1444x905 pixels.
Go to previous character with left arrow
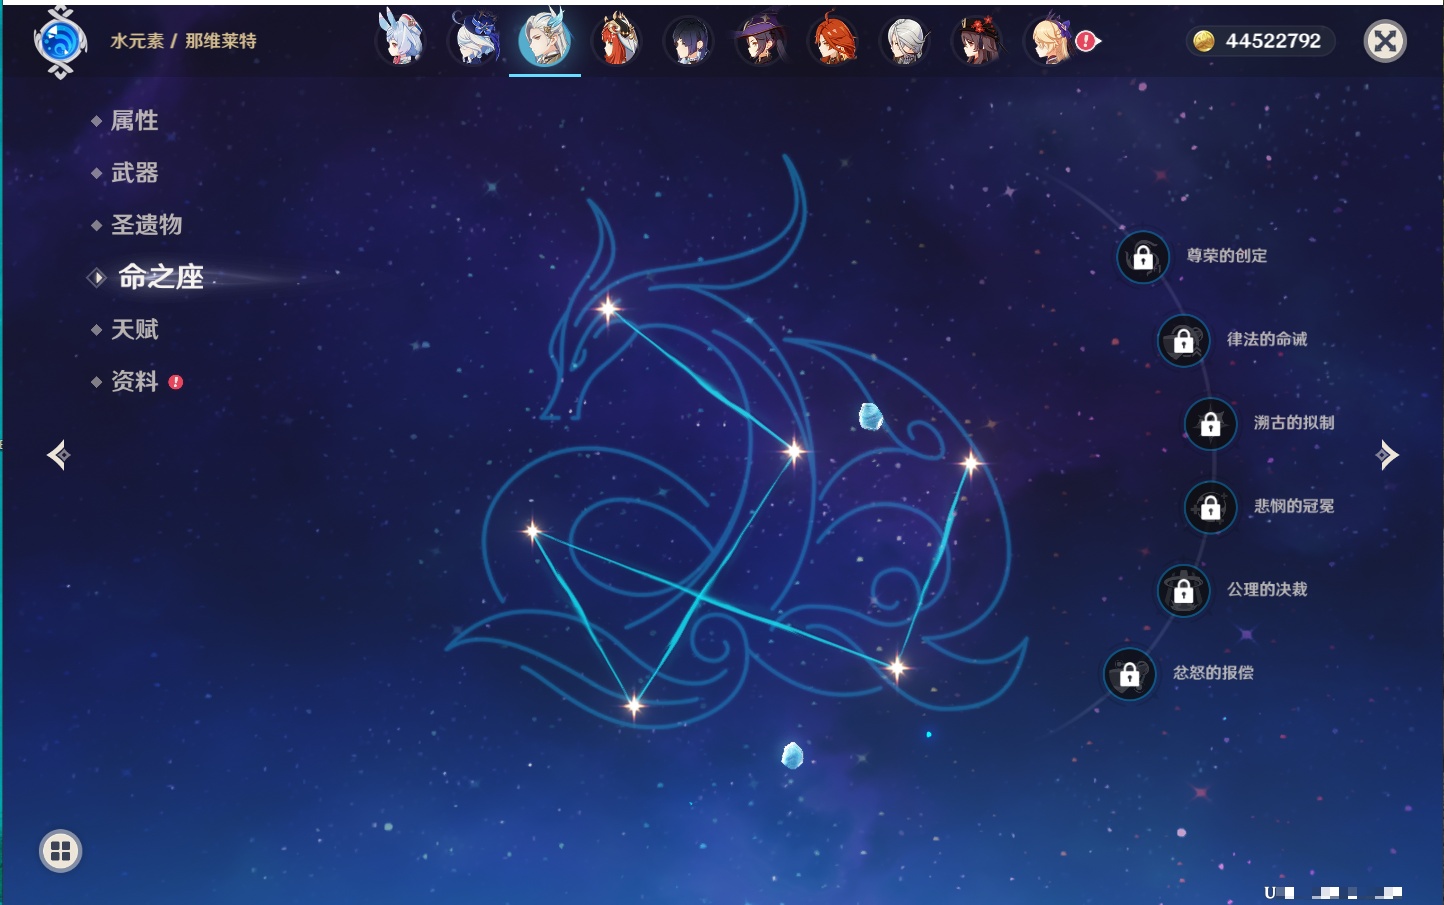coord(58,455)
